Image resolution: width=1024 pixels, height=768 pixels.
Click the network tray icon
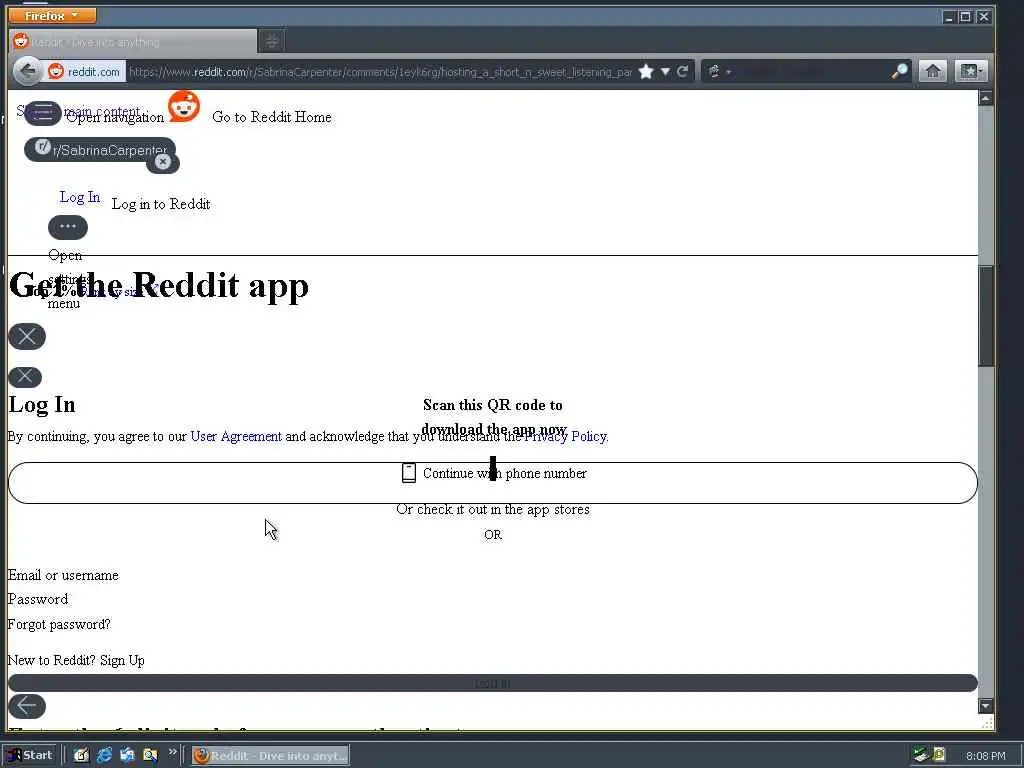921,755
